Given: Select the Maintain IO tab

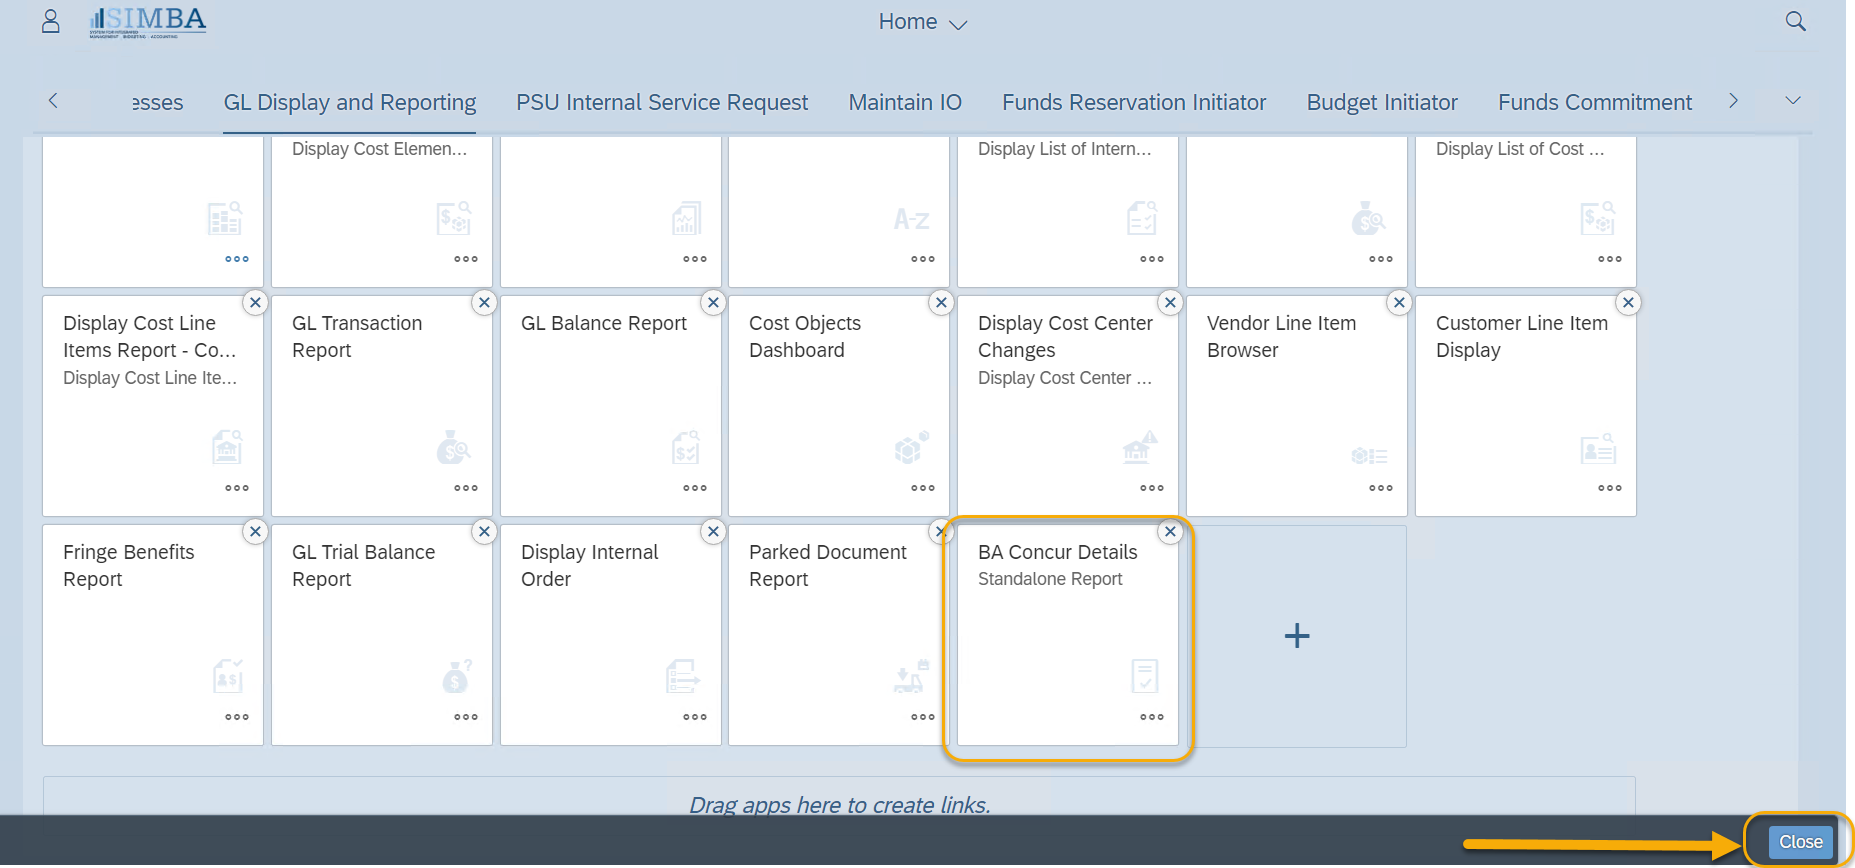Looking at the screenshot, I should coord(904,102).
